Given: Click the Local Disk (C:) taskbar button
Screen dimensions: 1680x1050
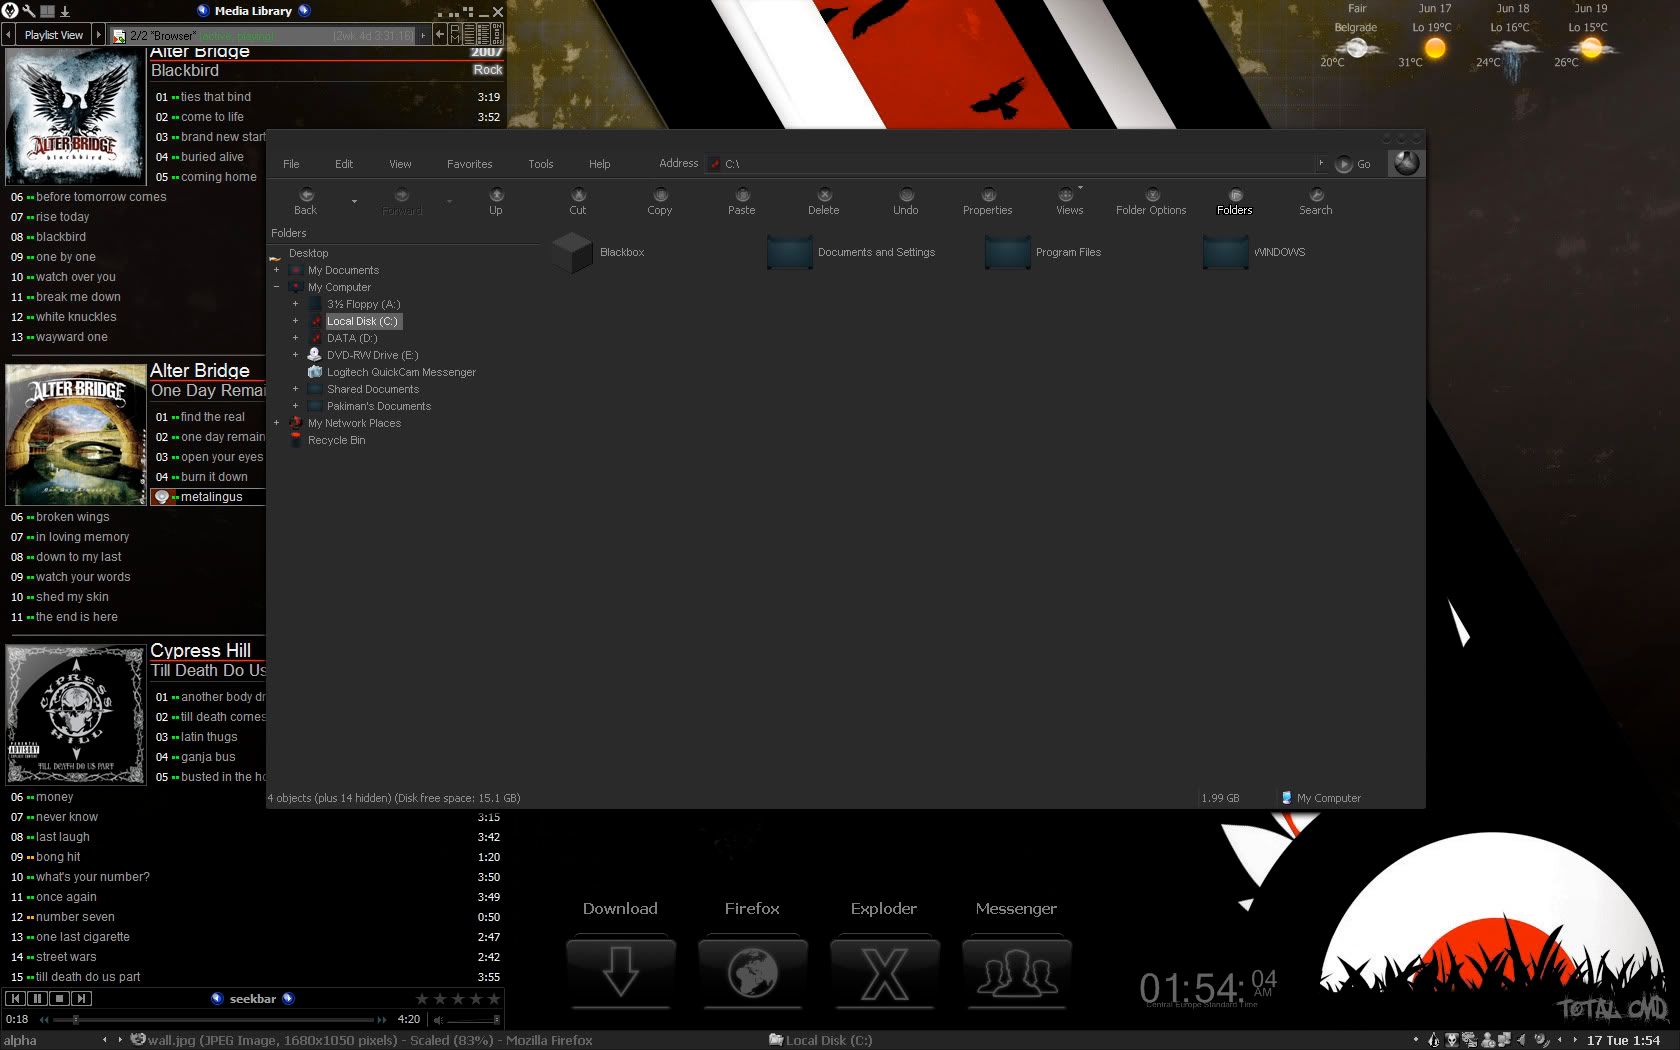Looking at the screenshot, I should [820, 1040].
